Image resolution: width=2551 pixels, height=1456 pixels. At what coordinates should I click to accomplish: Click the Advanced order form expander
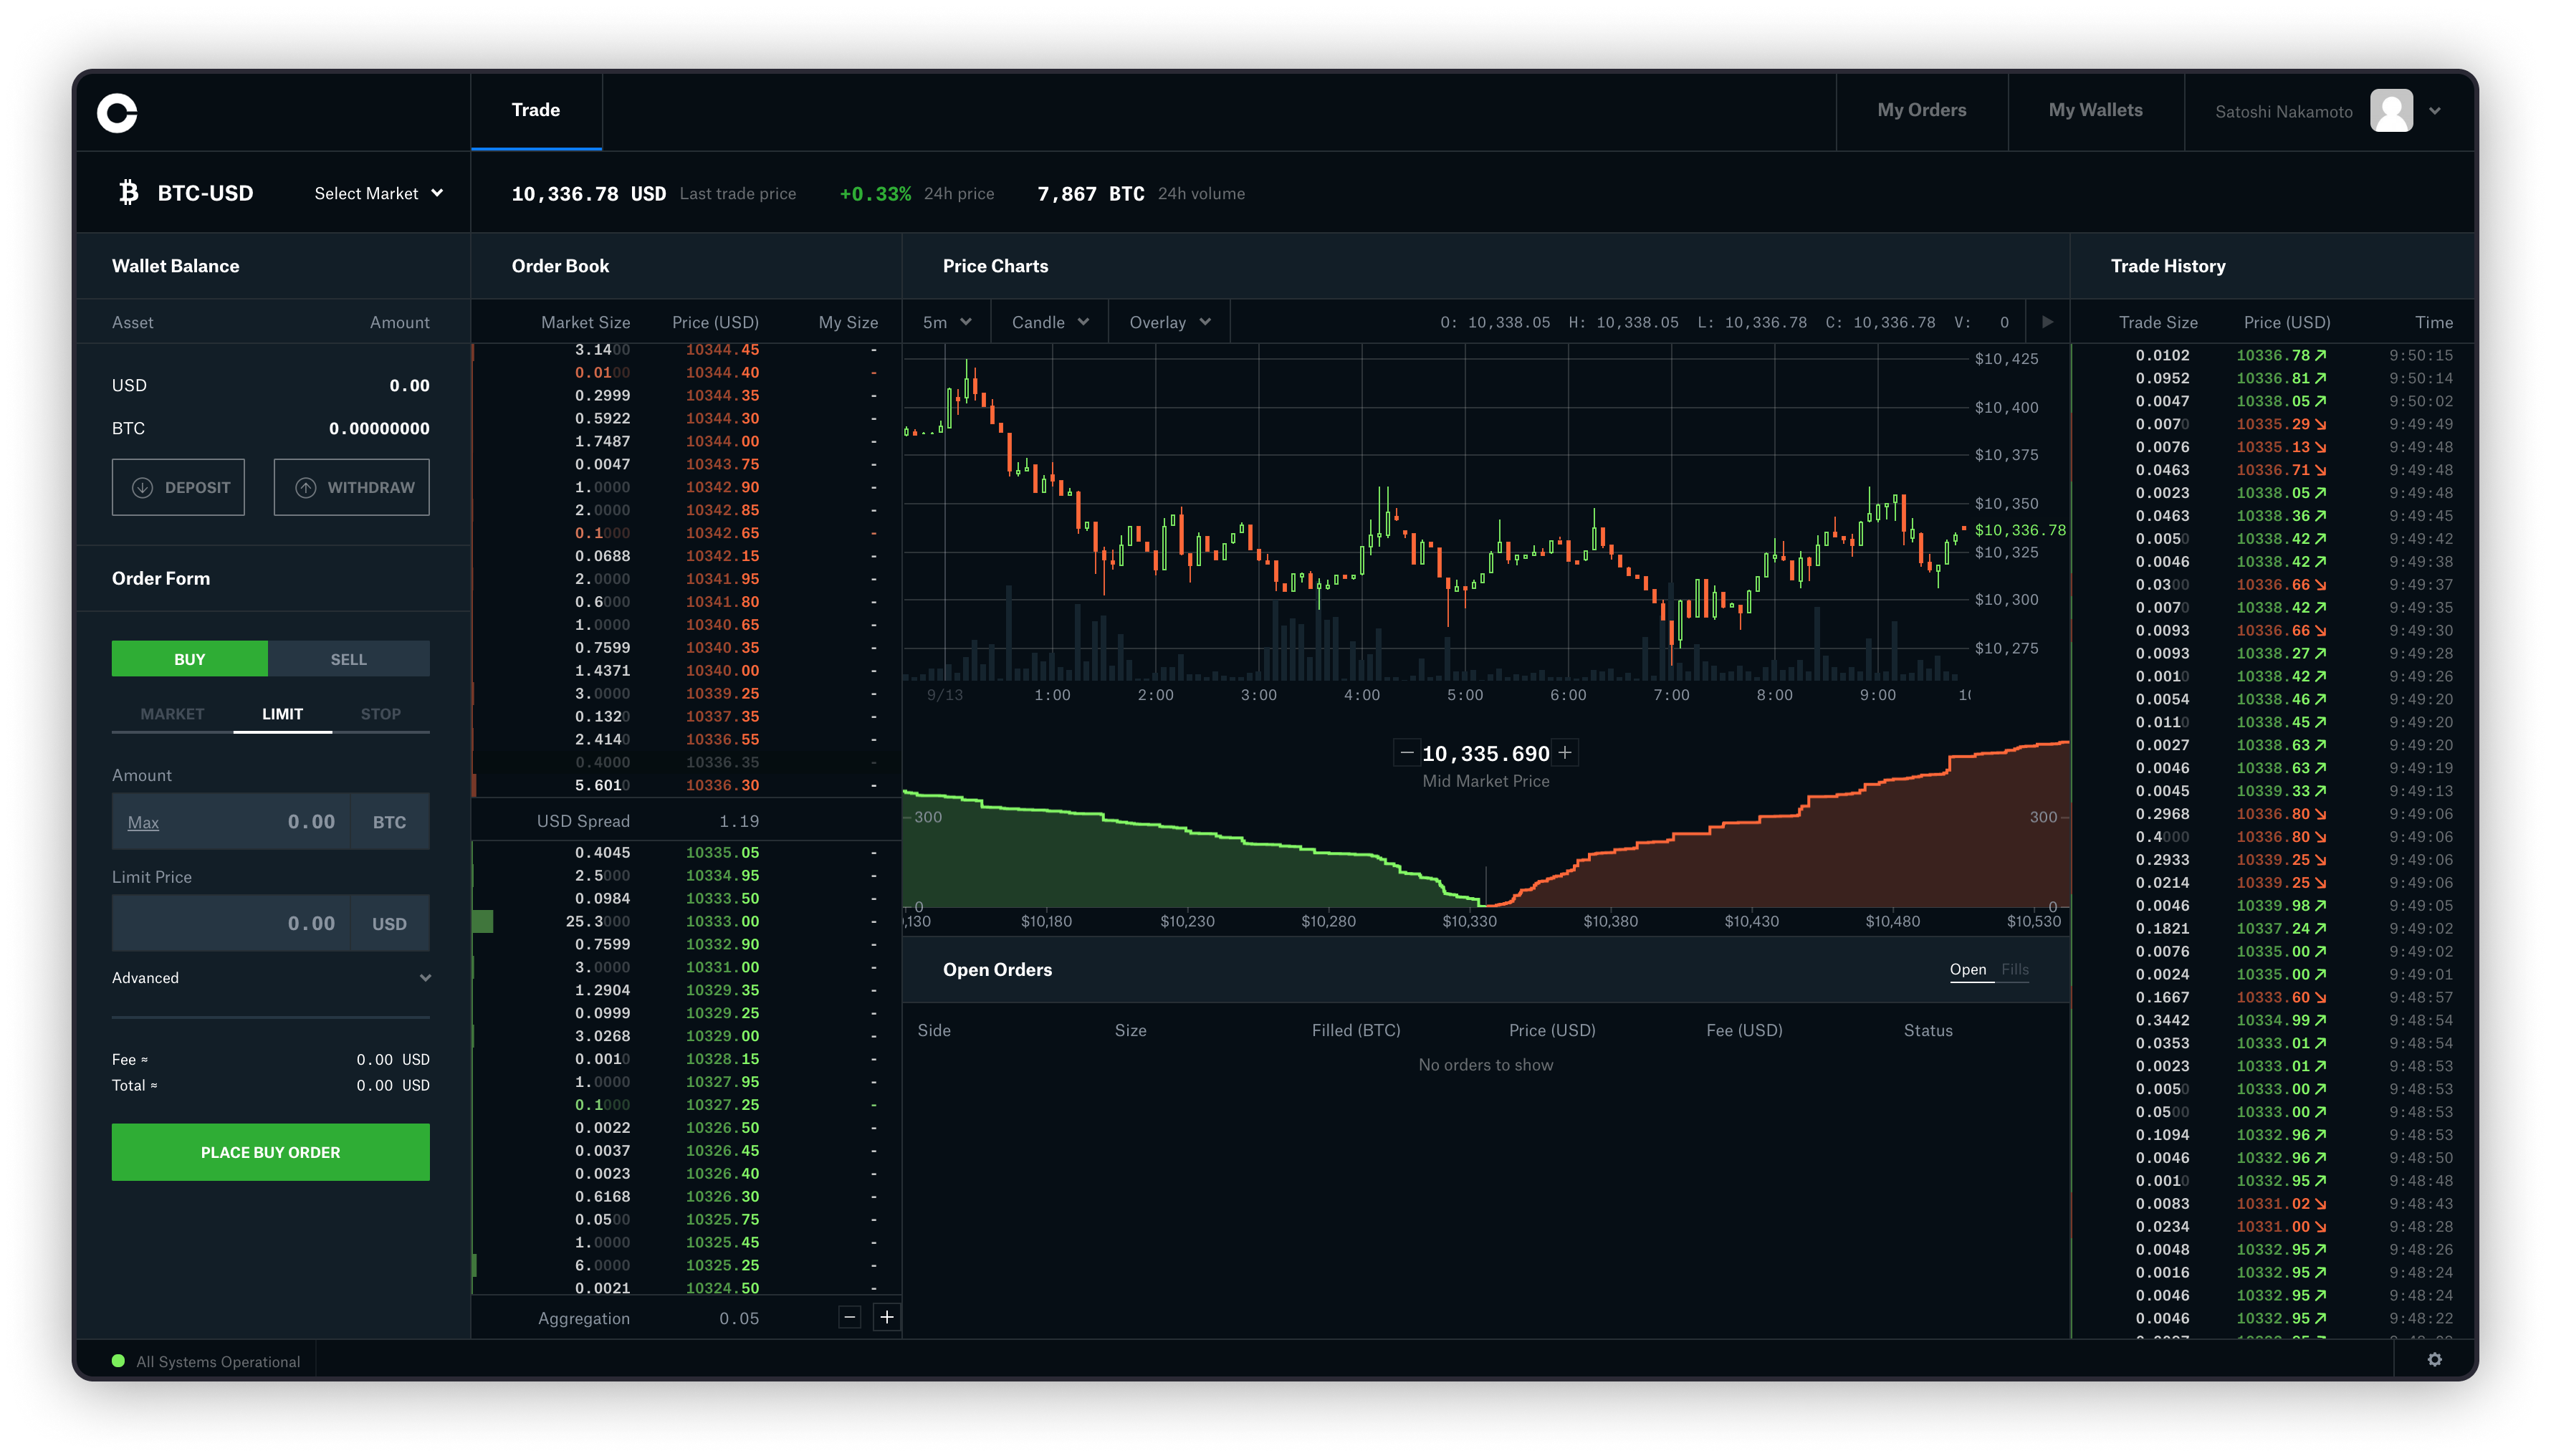click(270, 977)
